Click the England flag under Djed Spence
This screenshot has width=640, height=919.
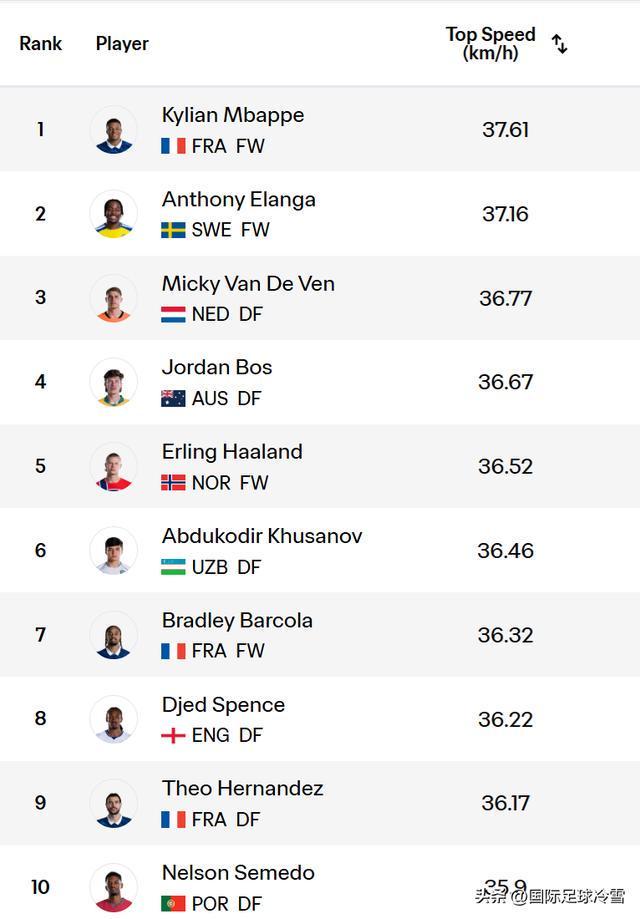coord(173,735)
